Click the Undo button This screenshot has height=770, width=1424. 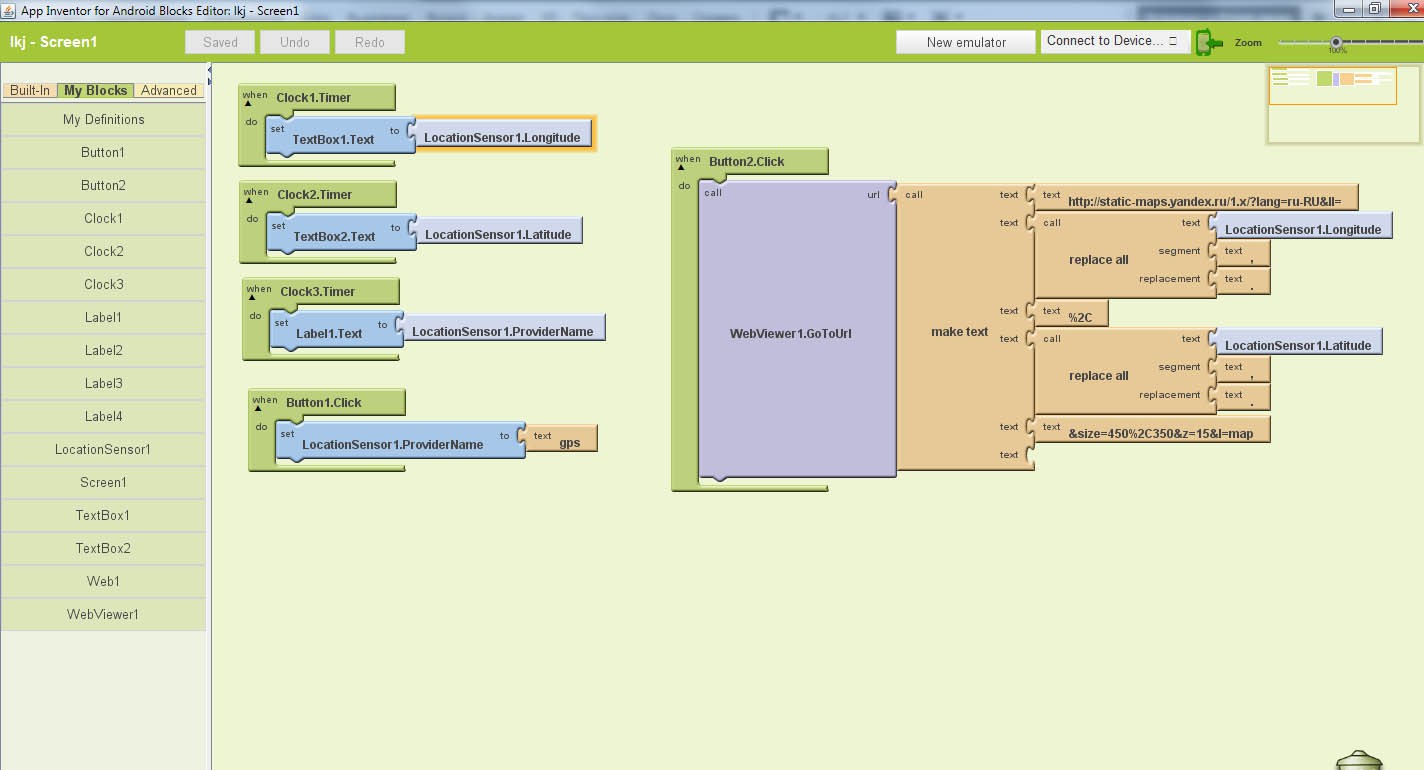point(295,42)
